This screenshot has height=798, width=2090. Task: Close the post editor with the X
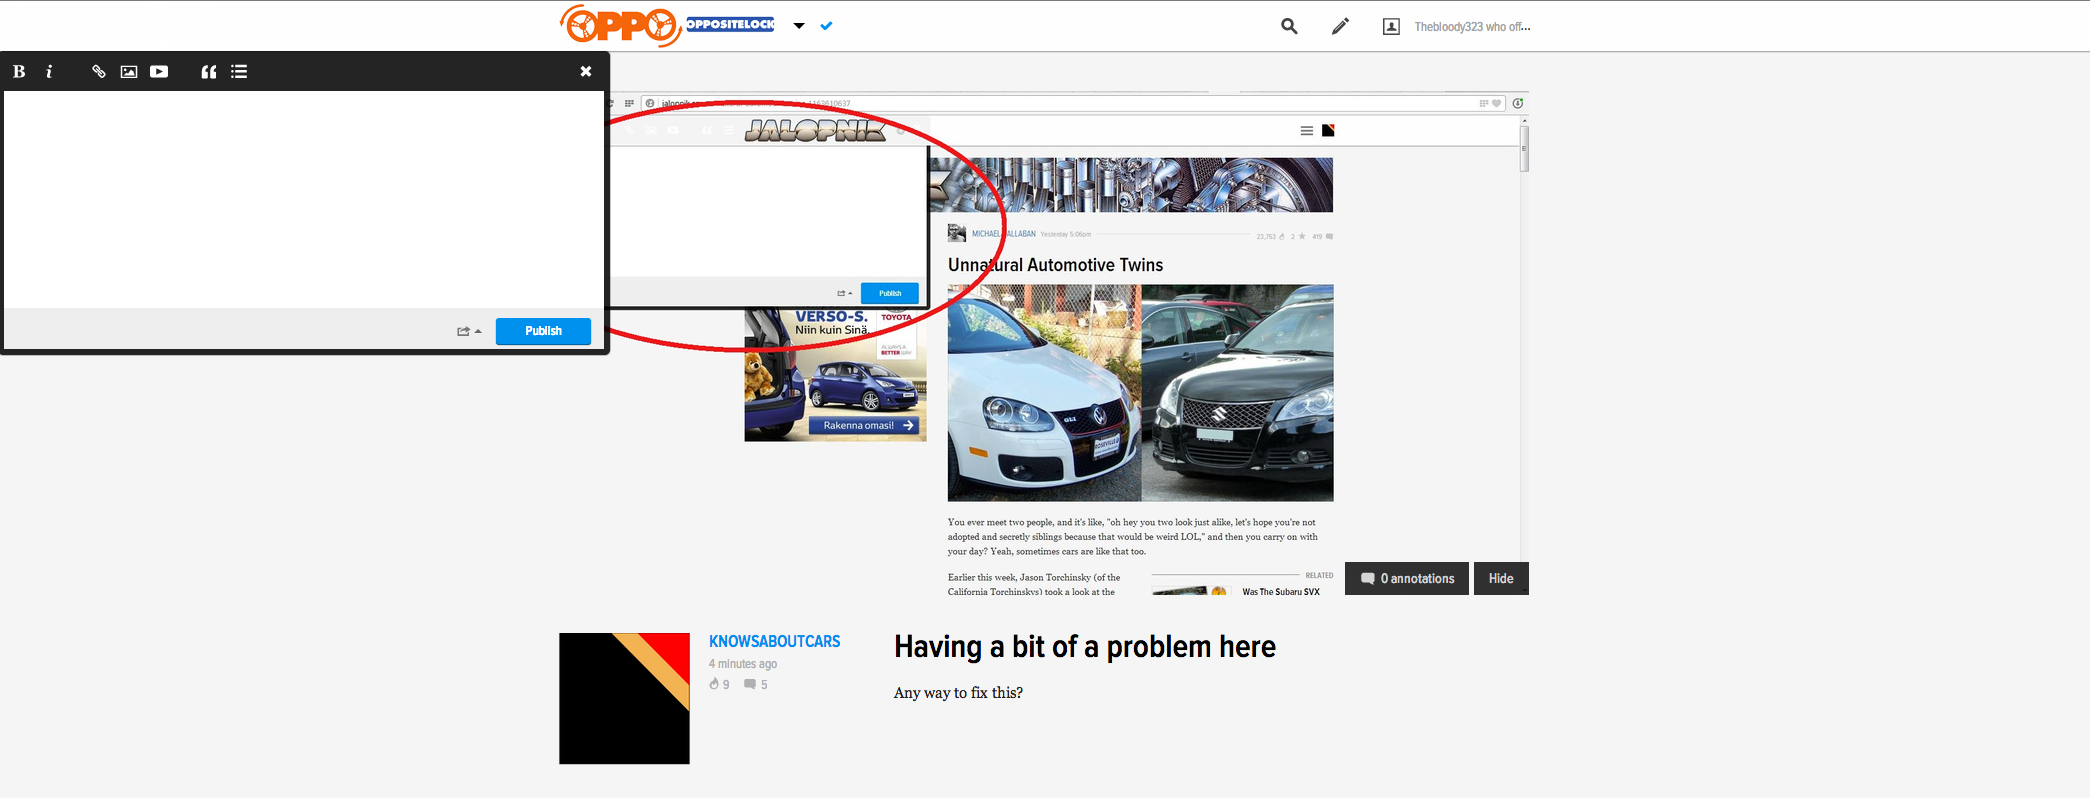tap(586, 71)
